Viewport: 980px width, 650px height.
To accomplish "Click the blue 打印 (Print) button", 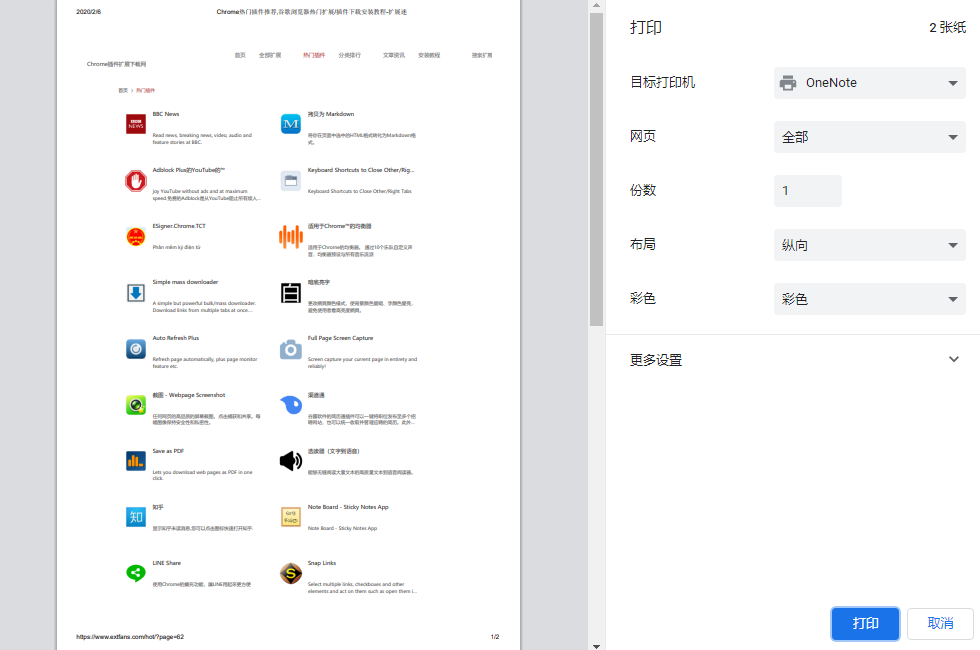I will coord(865,623).
